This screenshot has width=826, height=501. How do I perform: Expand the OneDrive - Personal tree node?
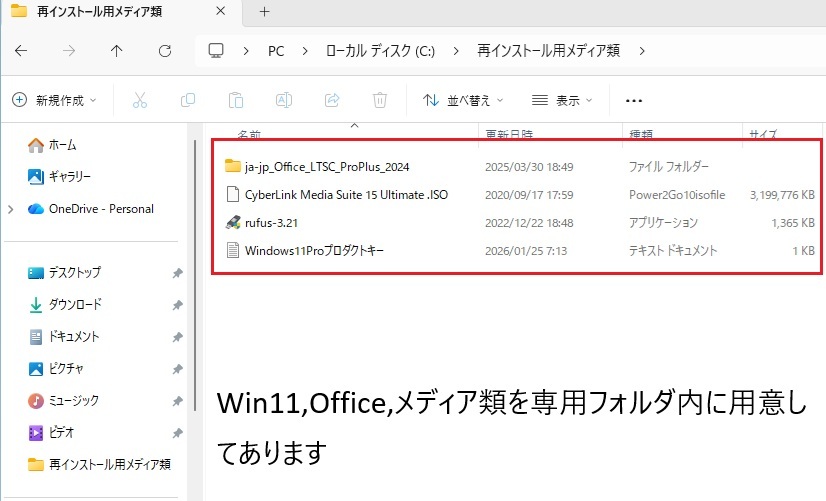(x=11, y=209)
